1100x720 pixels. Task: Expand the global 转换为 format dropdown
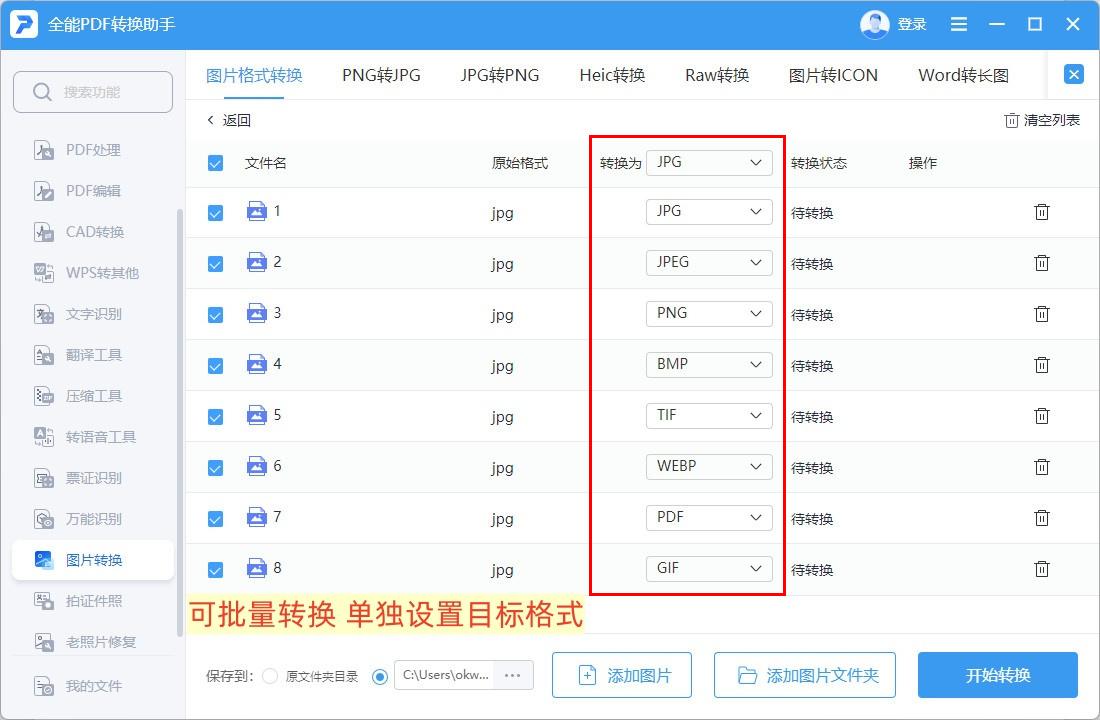coord(709,162)
